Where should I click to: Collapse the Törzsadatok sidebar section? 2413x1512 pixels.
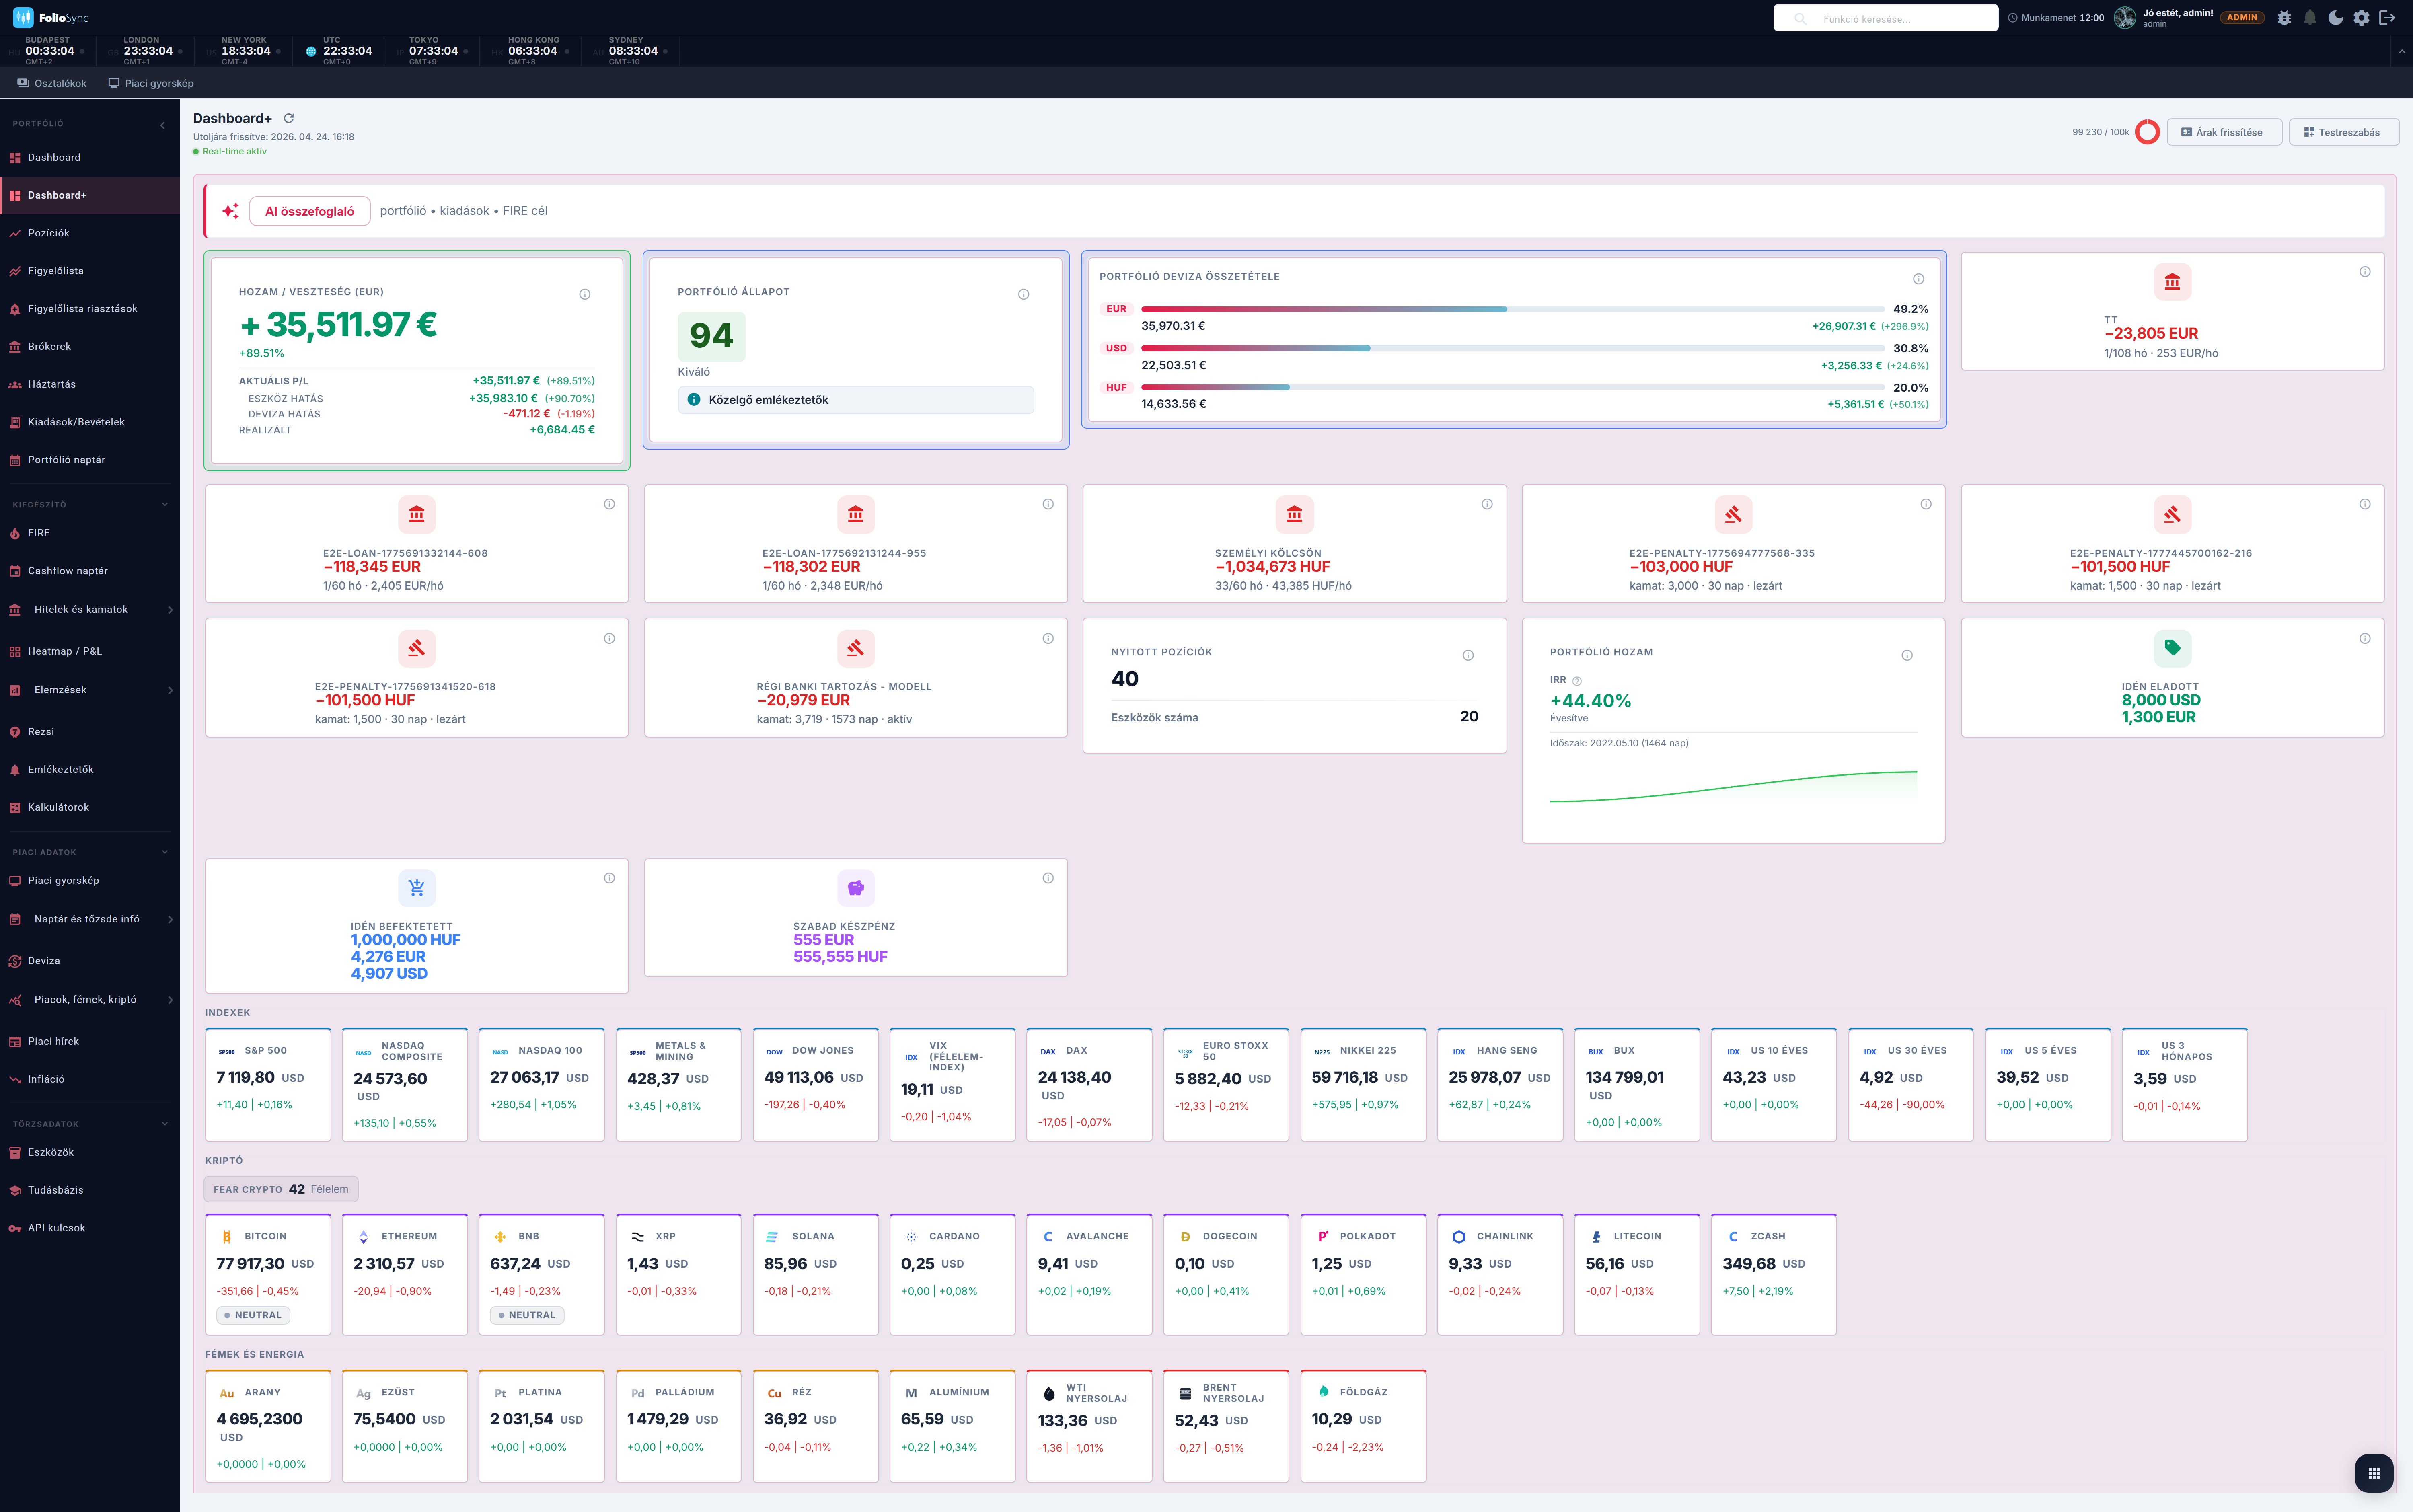[165, 1124]
